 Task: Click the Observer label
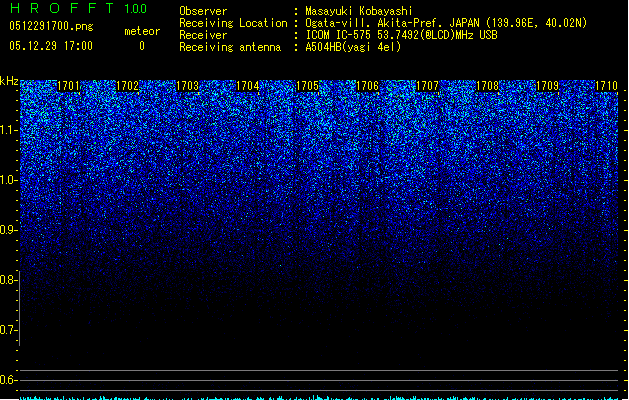click(203, 11)
